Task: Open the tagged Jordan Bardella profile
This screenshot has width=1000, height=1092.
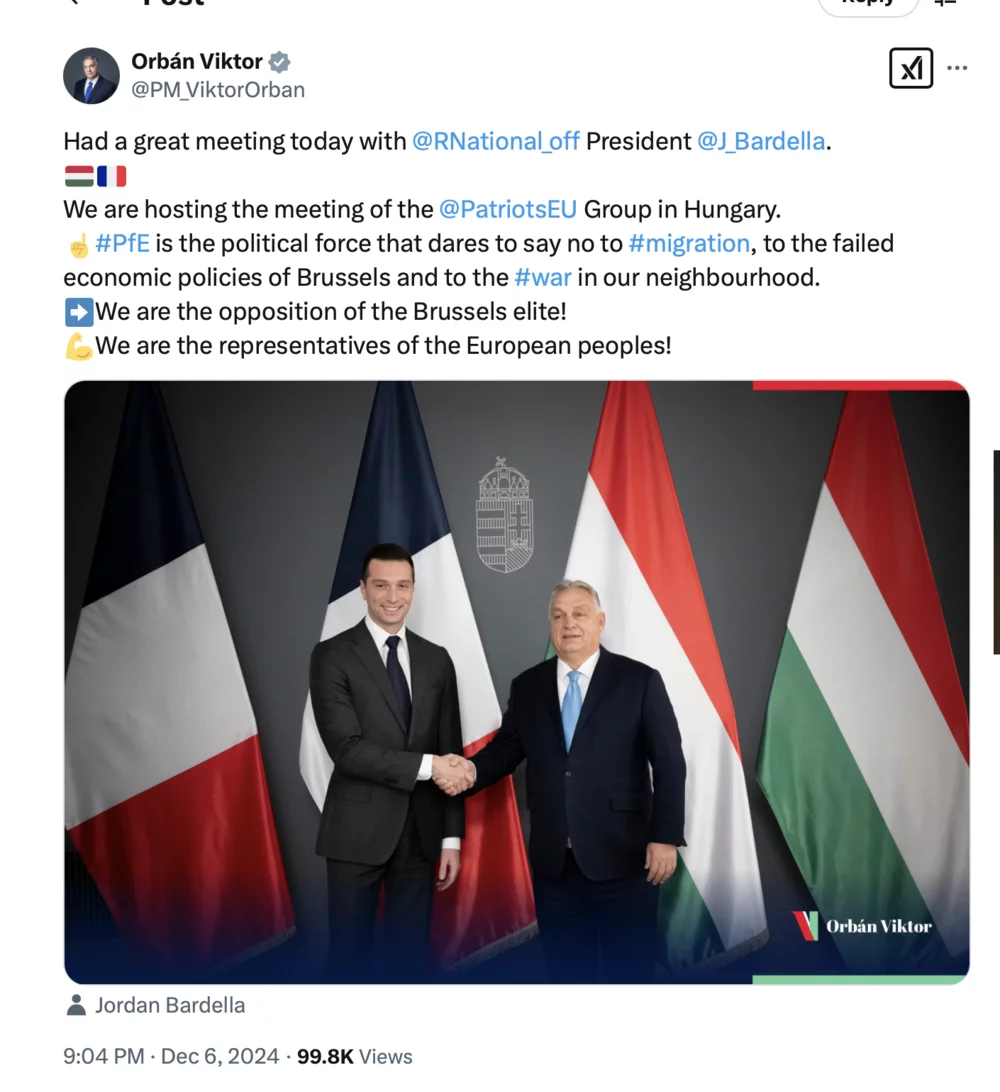Action: click(169, 1005)
